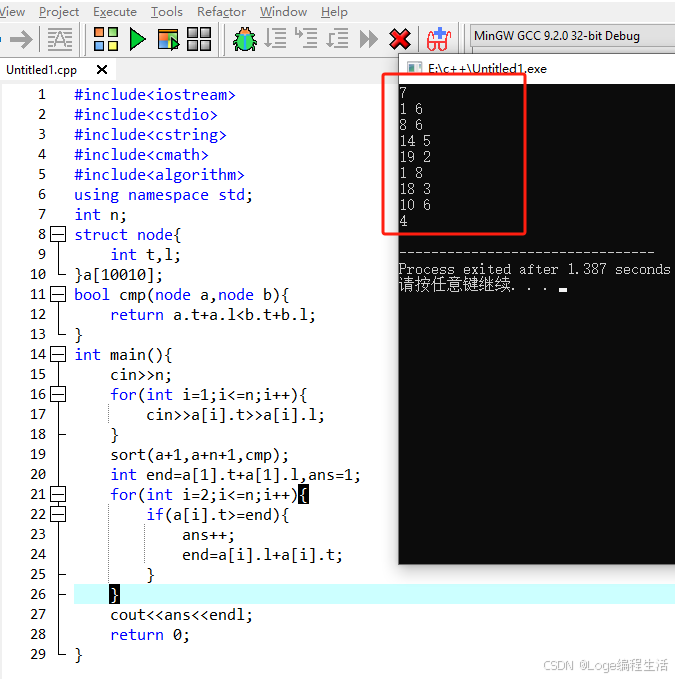675x679 pixels.
Task: Click the Step Out debug icon
Action: click(x=337, y=39)
